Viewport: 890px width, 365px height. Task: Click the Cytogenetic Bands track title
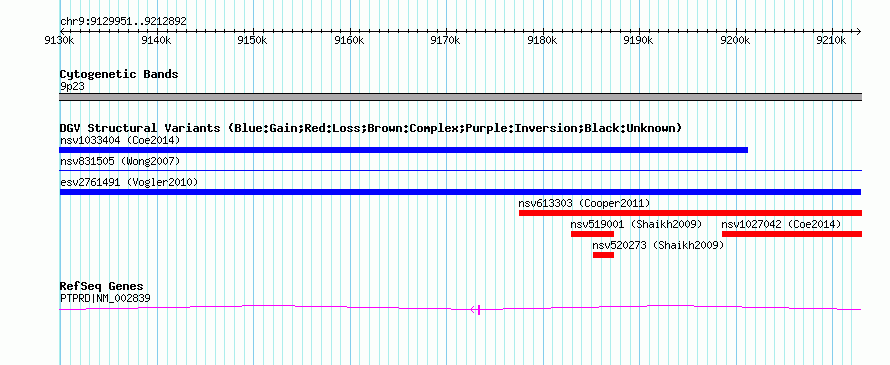[x=119, y=74]
